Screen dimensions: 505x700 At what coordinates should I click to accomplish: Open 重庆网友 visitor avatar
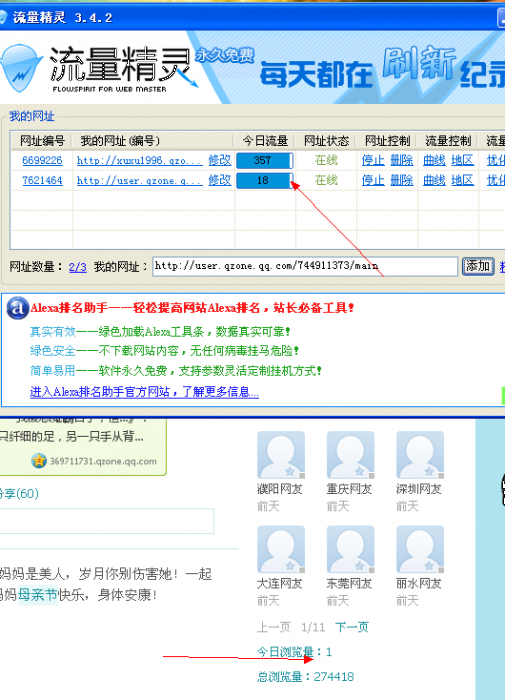(351, 455)
